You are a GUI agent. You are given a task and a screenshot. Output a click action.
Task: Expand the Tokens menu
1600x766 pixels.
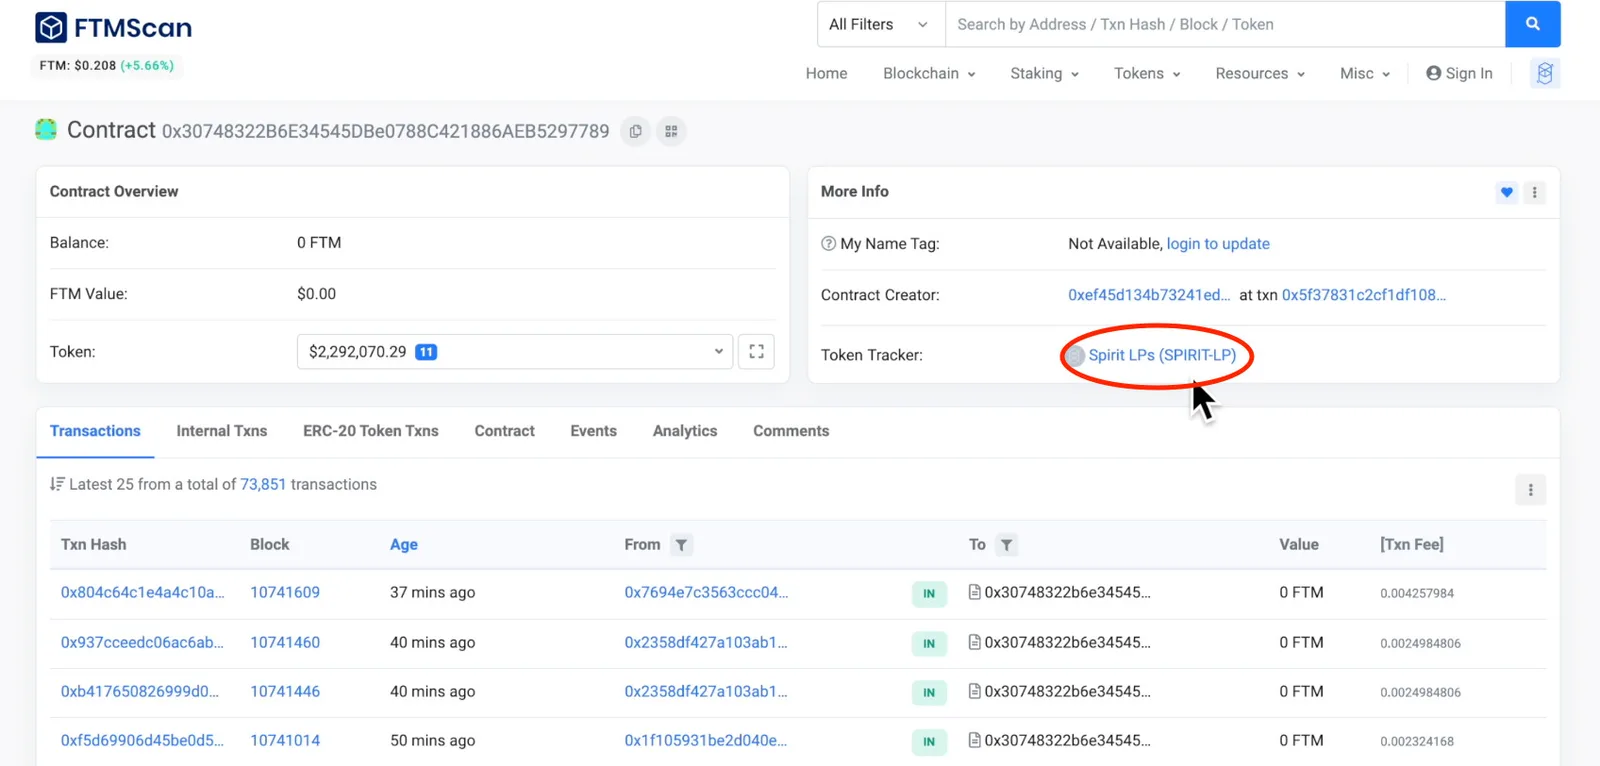1147,73
